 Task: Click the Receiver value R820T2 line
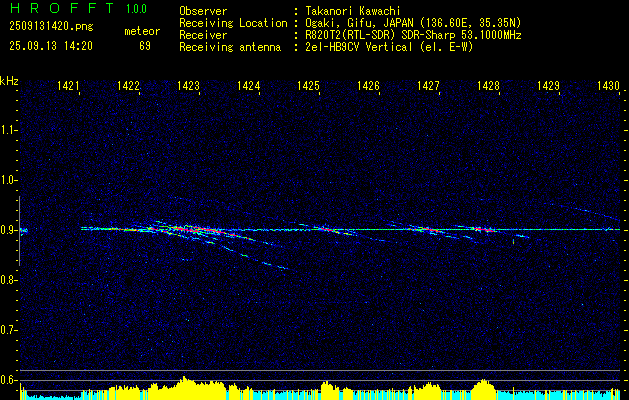point(414,35)
